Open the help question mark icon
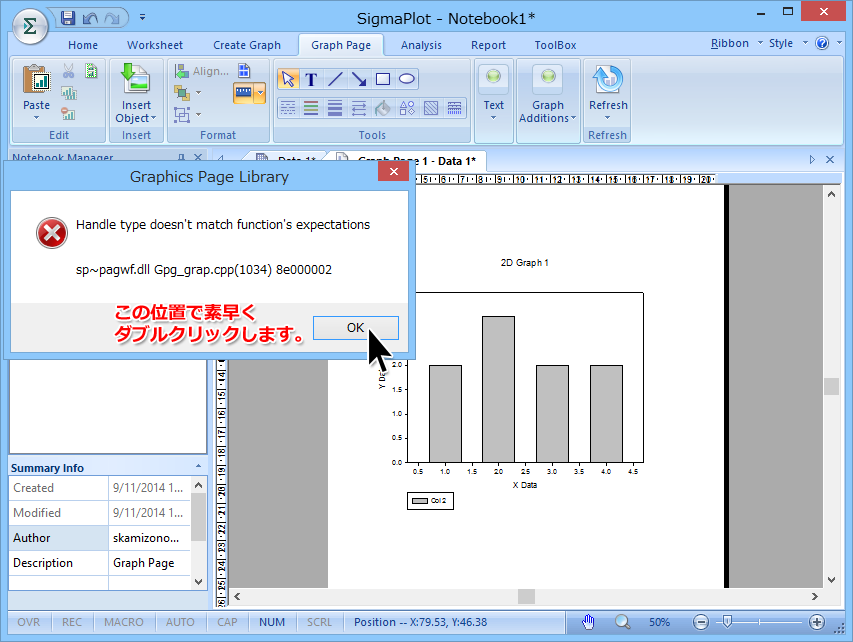Viewport: 853px width, 642px height. [822, 44]
